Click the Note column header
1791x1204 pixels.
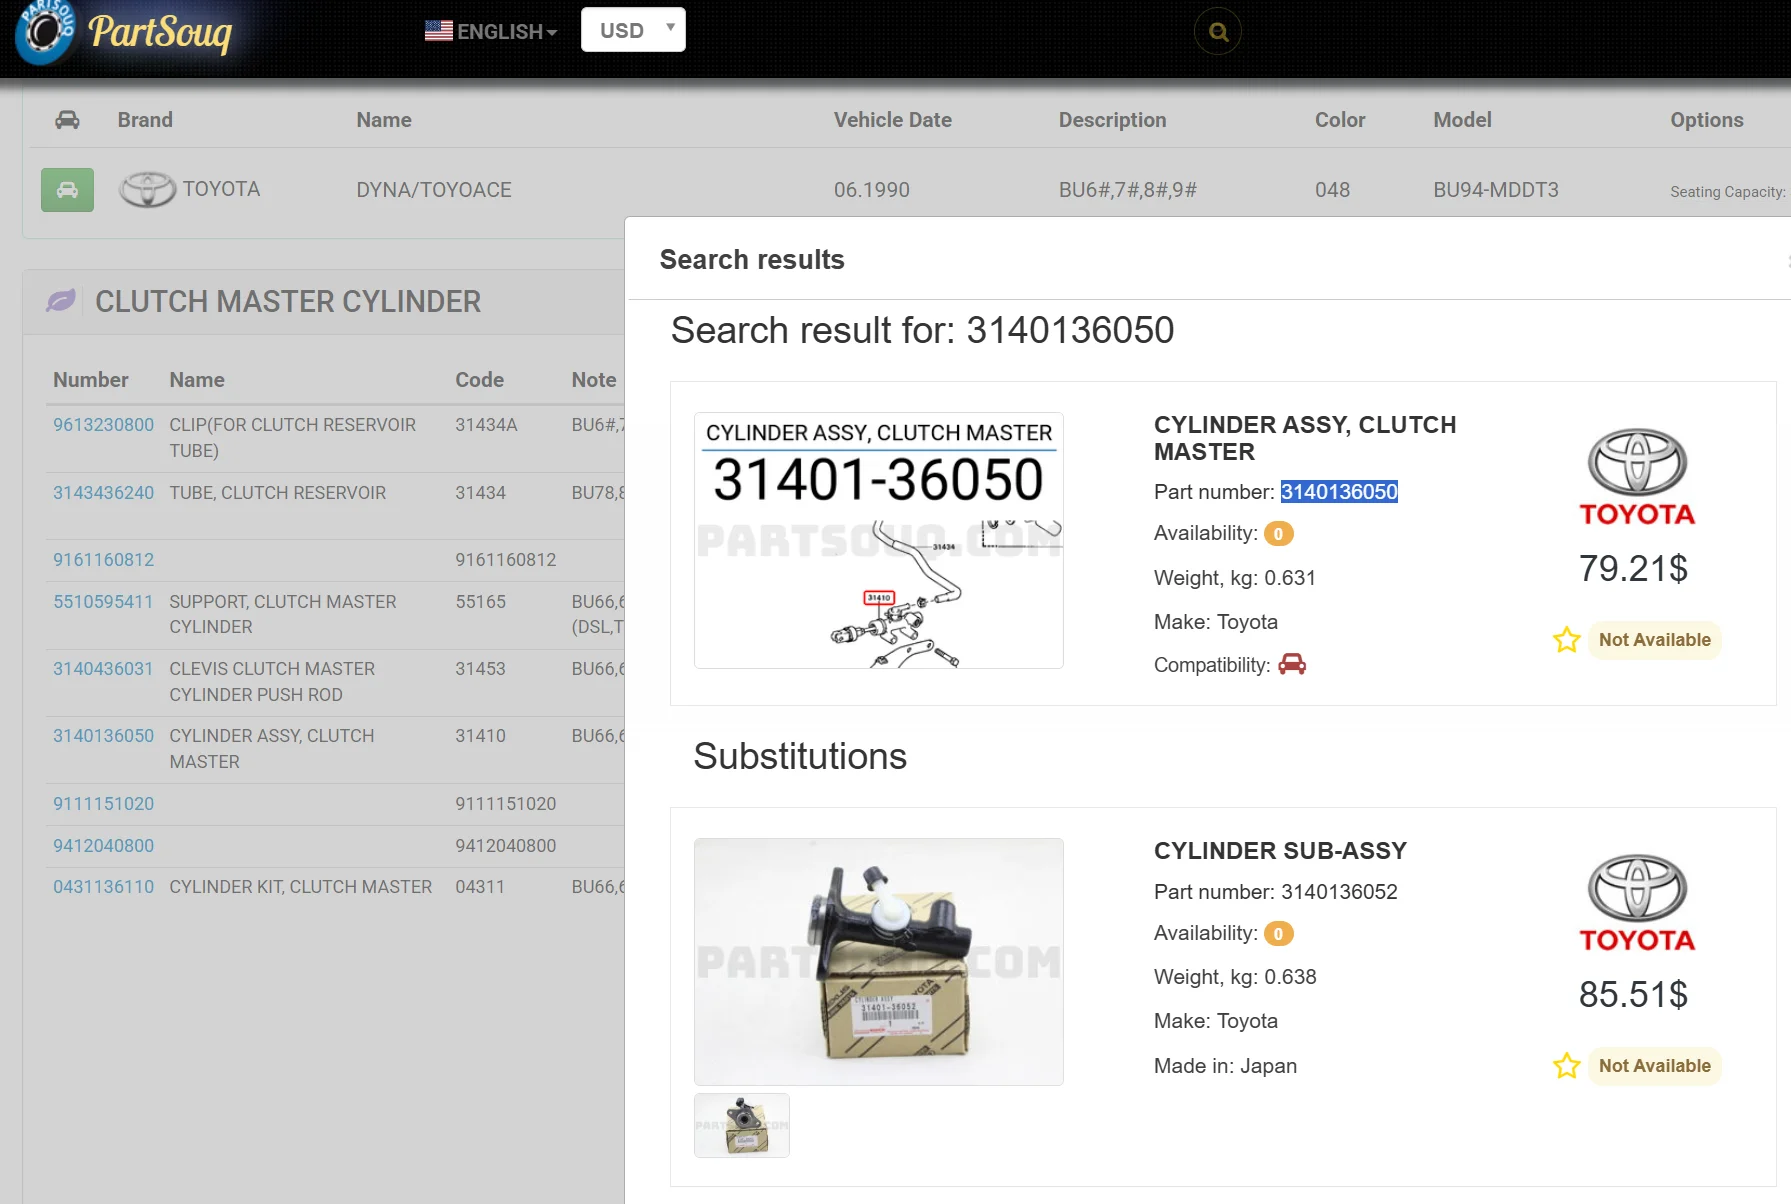coord(594,380)
